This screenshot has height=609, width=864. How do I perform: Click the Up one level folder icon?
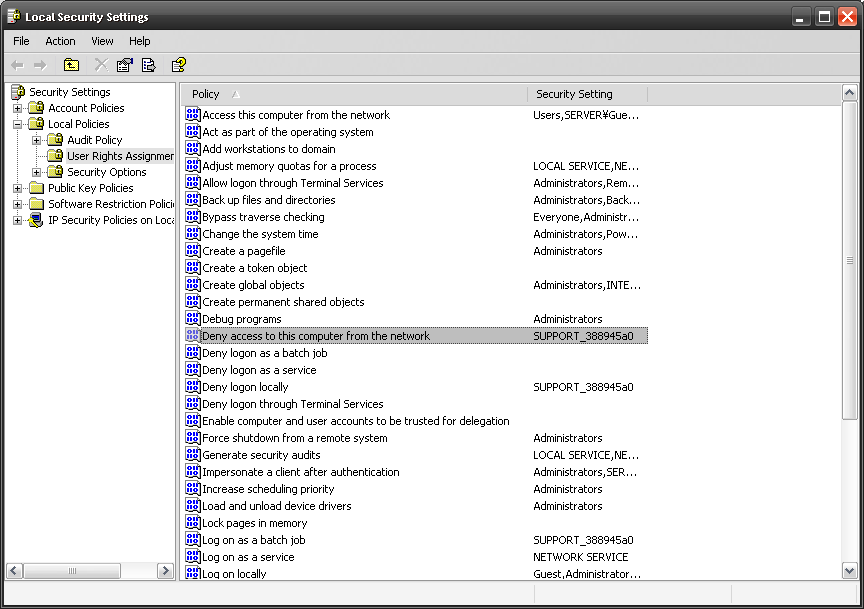71,65
